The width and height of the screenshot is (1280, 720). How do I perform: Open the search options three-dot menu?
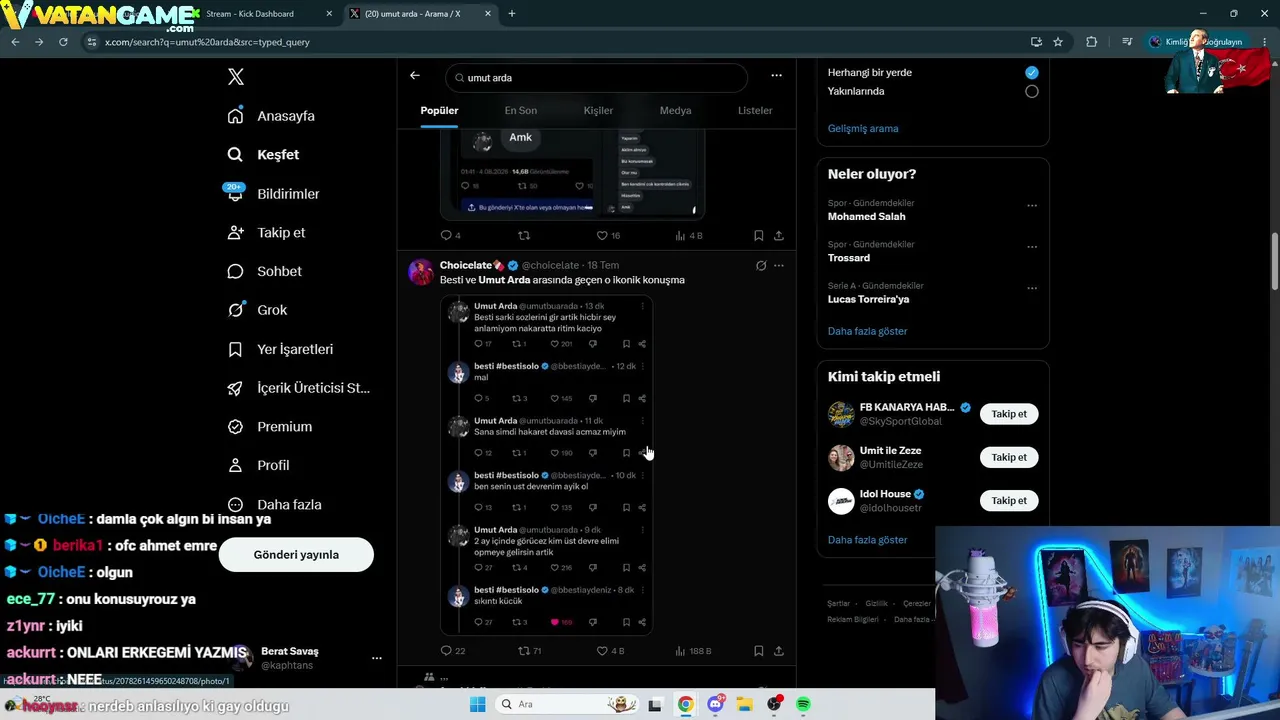pos(776,76)
